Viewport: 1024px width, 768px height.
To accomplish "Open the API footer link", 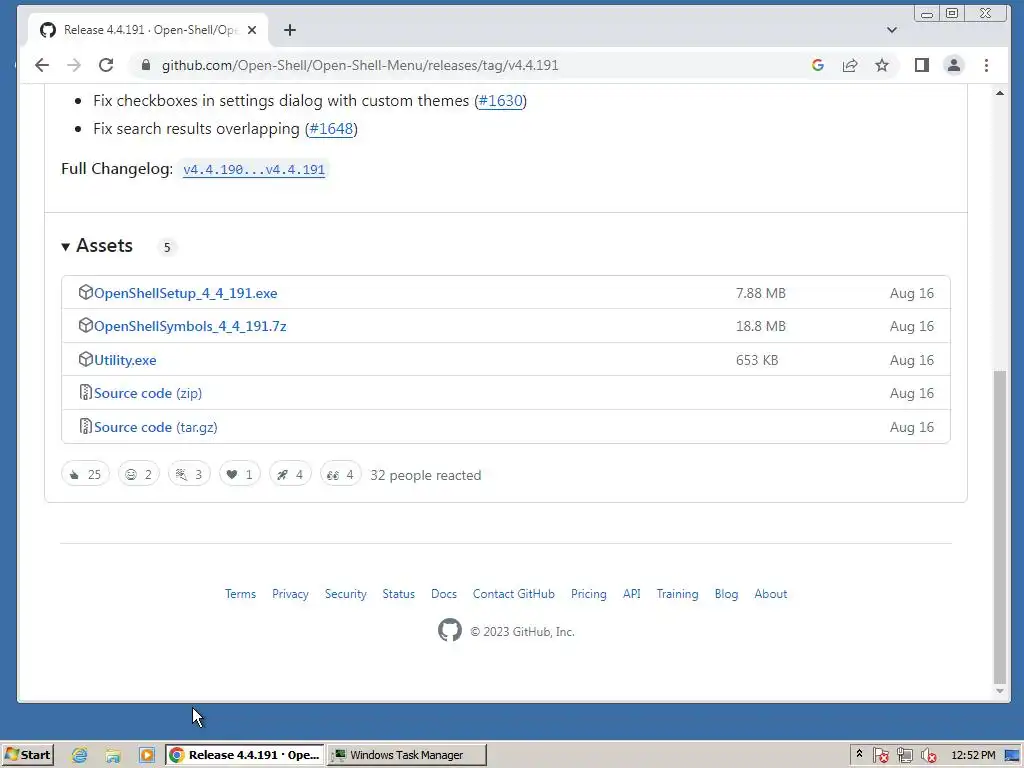I will click(x=632, y=594).
